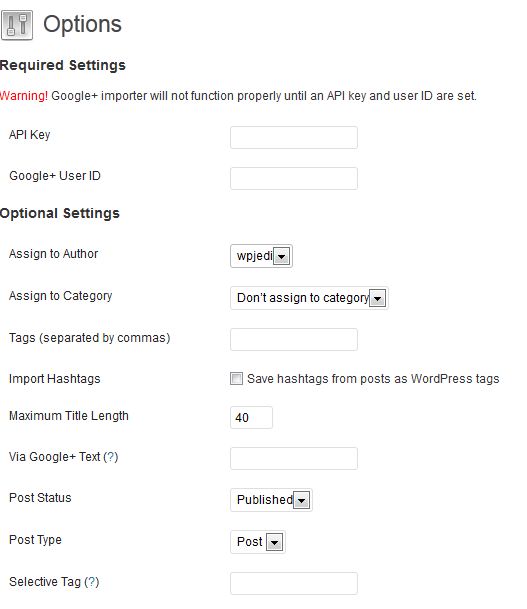The image size is (527, 609).
Task: Open the Via Google+ Text help link
Action: (111, 457)
